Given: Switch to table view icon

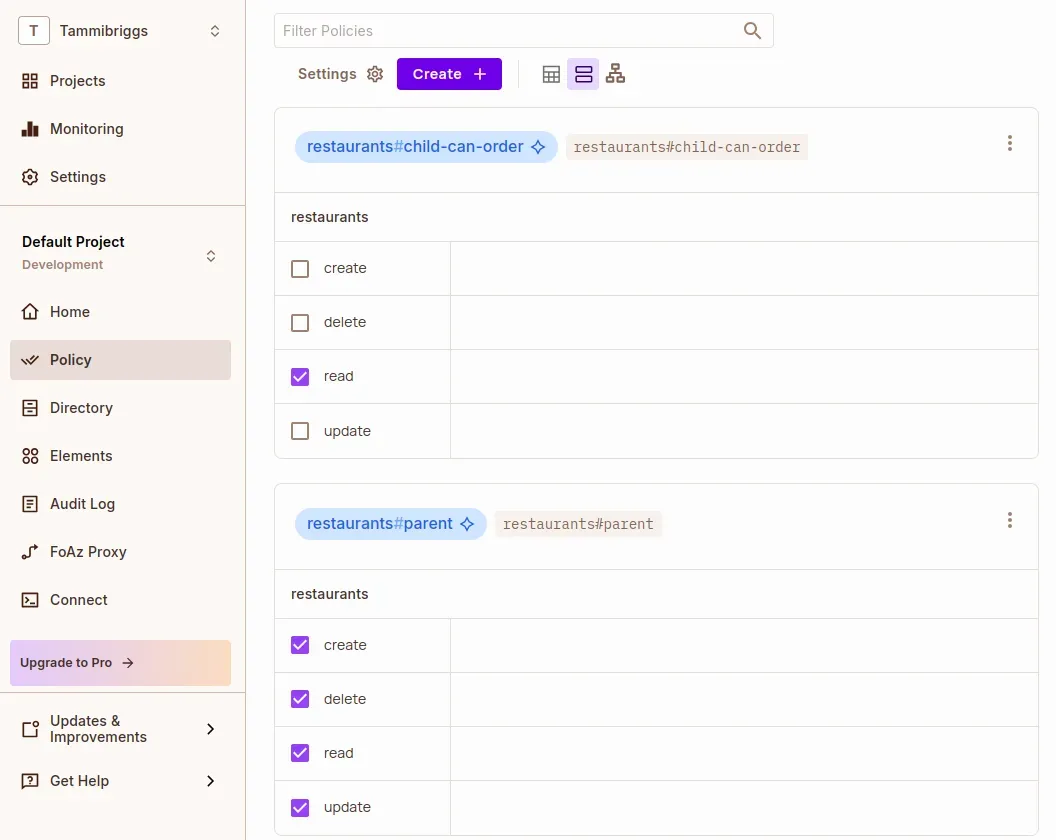Looking at the screenshot, I should [551, 74].
